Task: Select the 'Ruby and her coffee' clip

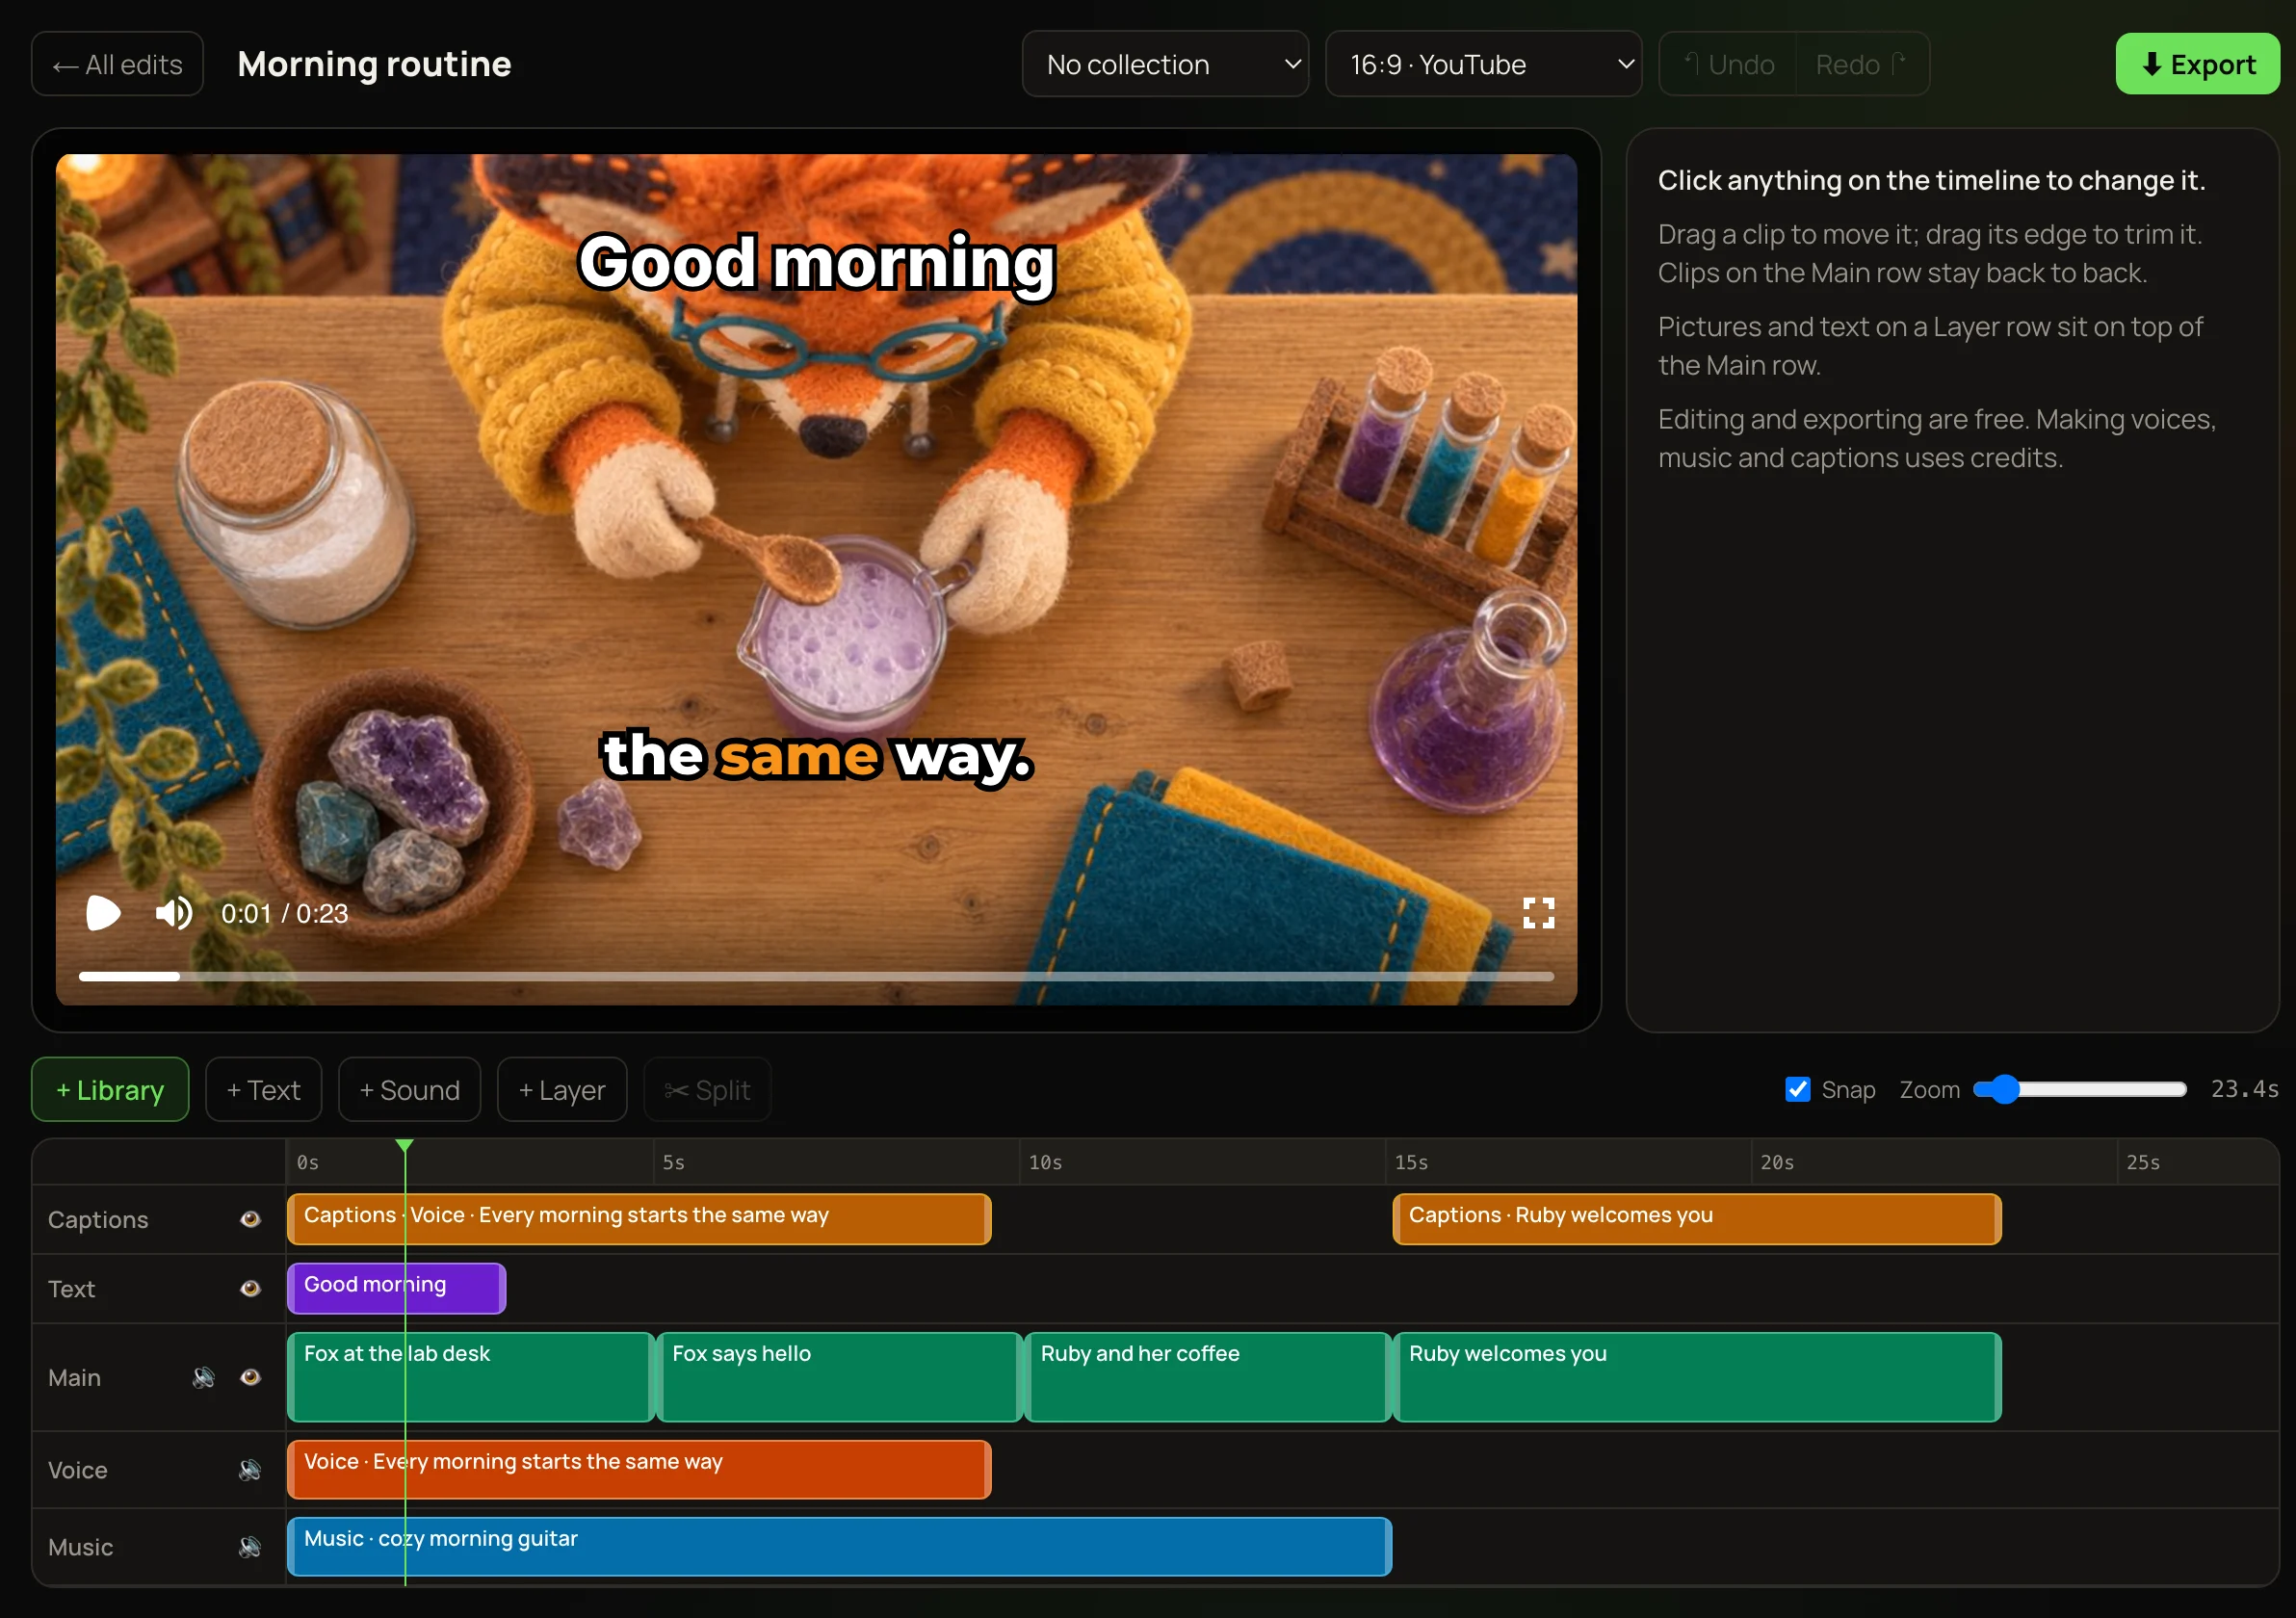Action: pos(1208,1377)
